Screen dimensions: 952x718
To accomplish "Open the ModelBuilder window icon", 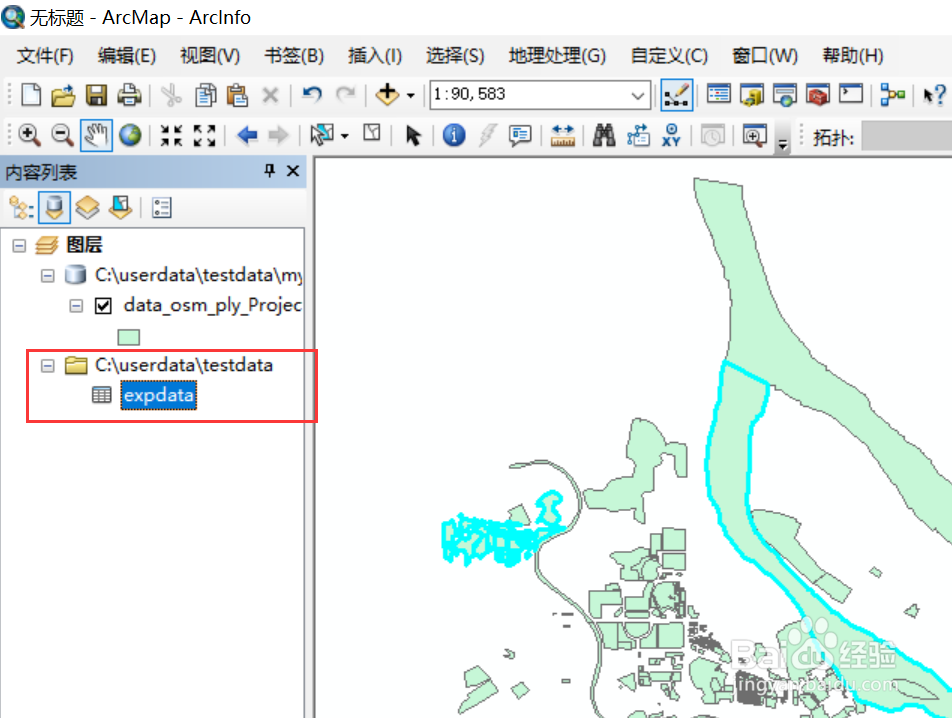I will 892,95.
